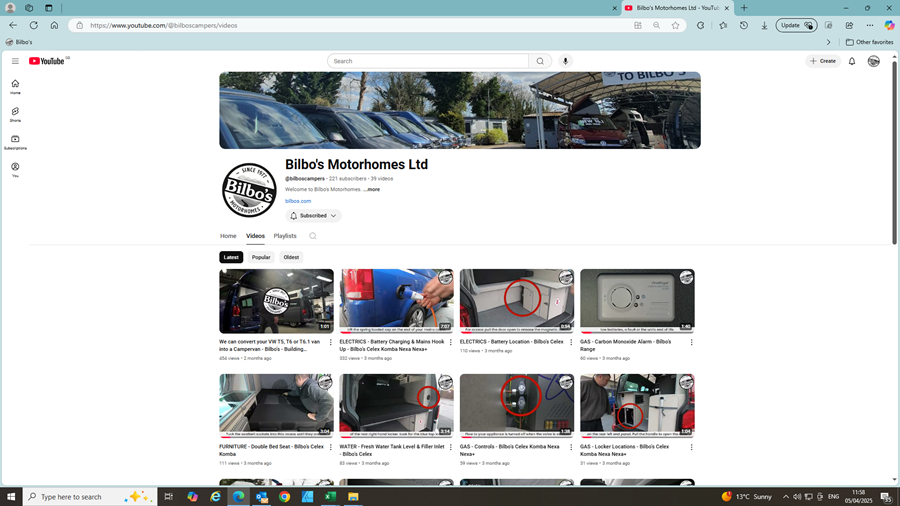
Task: Open options menu for Carbon Monoxide Alarm video
Action: point(691,342)
